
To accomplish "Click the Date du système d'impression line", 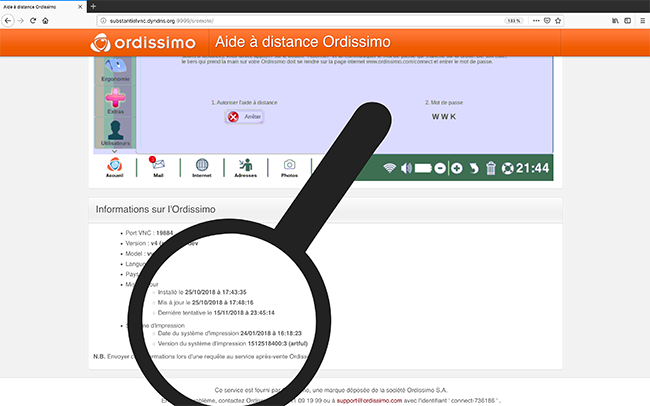I will click(230, 333).
